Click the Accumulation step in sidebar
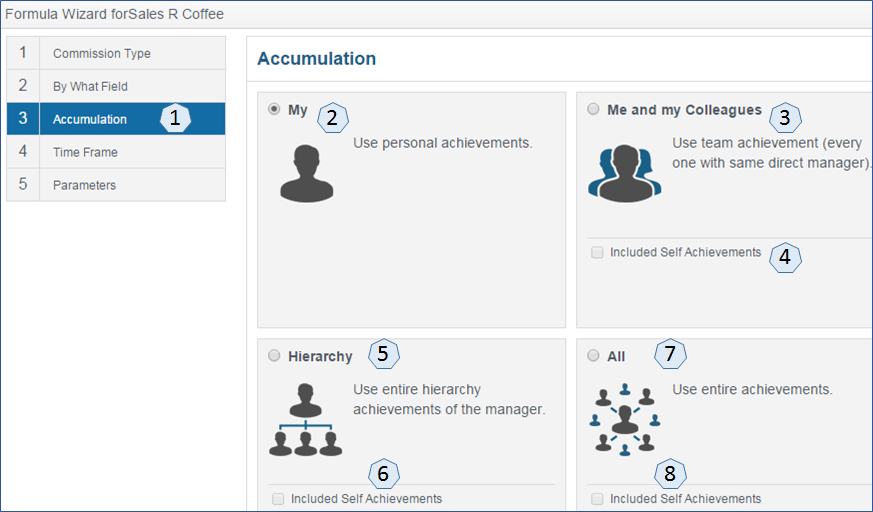The height and width of the screenshot is (512, 873). pyautogui.click(x=116, y=119)
